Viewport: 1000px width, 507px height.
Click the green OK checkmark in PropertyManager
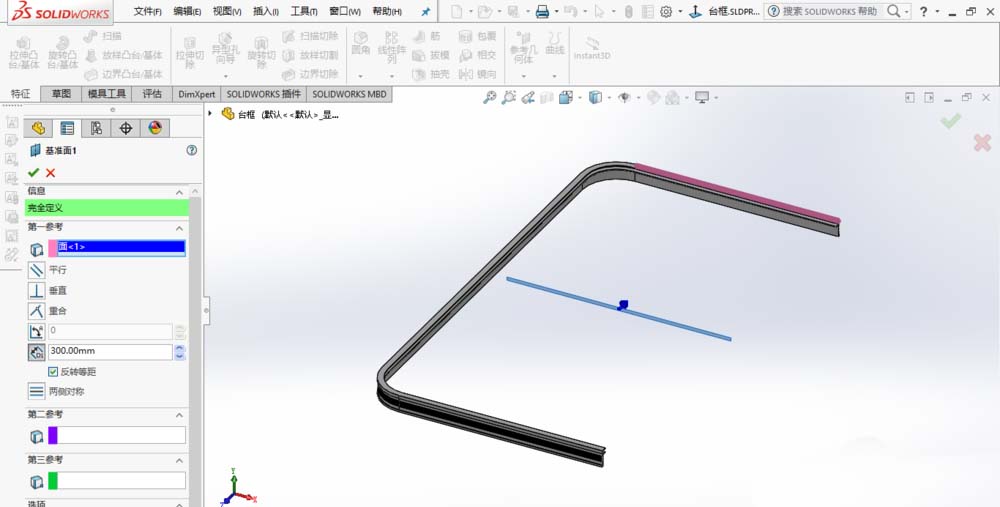pyautogui.click(x=34, y=172)
